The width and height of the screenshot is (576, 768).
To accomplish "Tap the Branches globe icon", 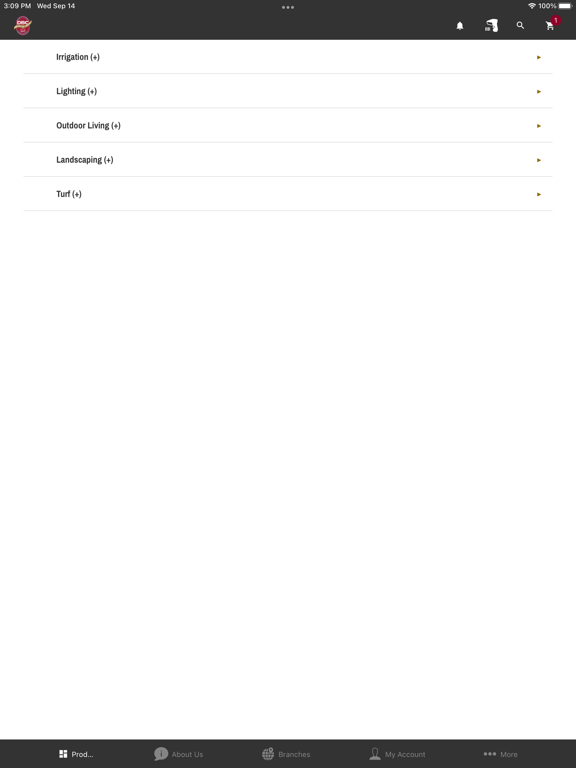I will (268, 754).
